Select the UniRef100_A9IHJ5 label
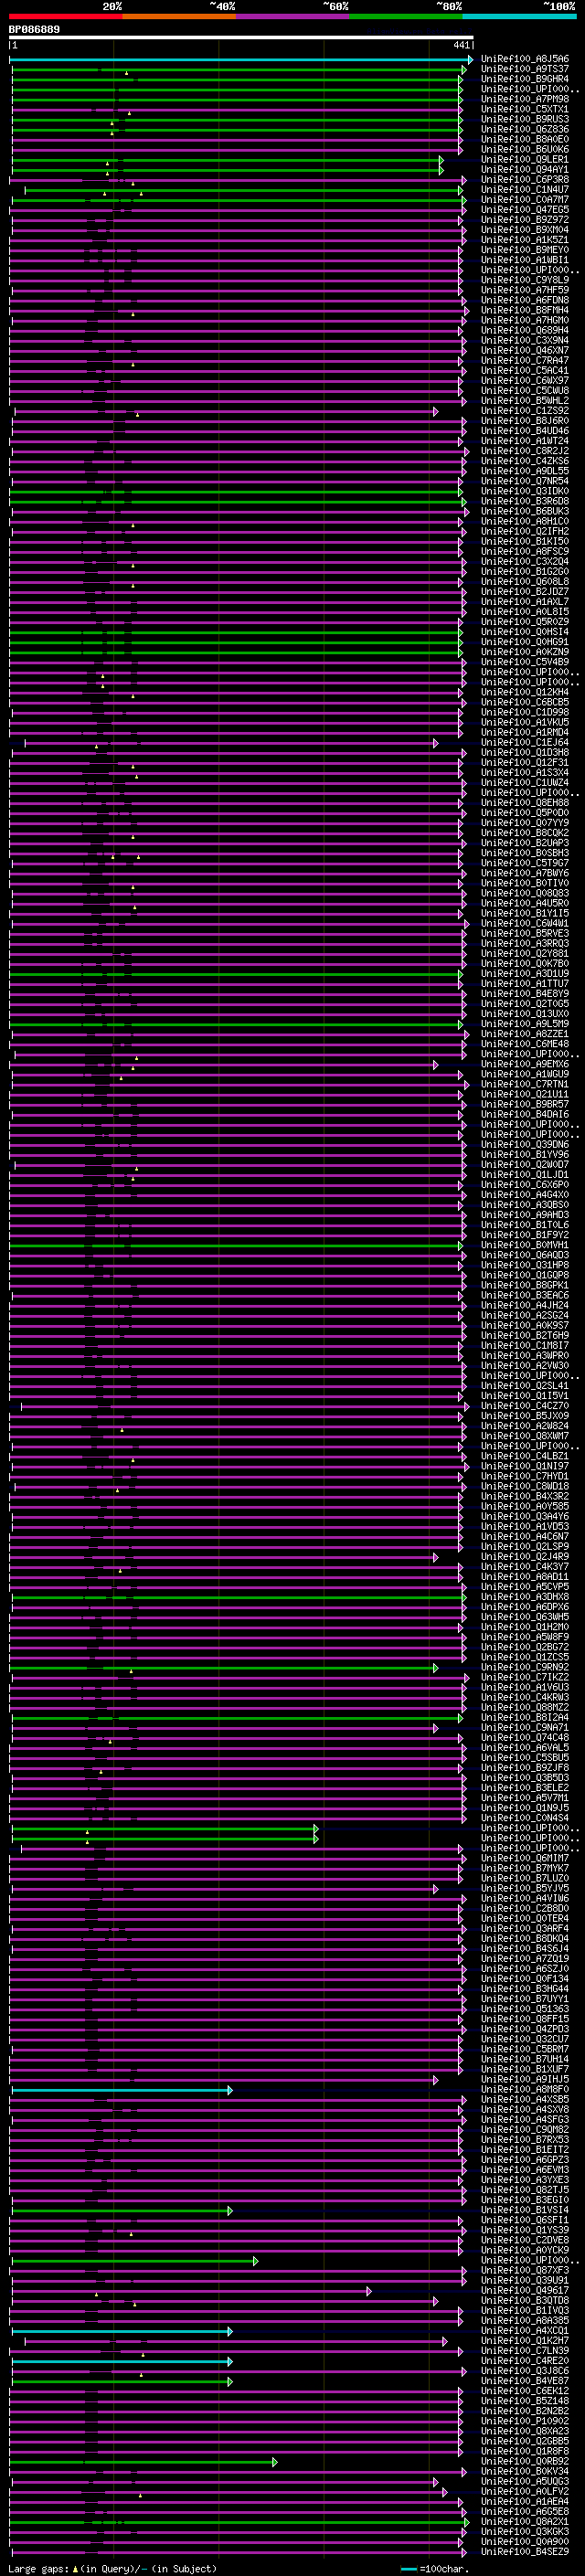This screenshot has height=2576, width=585. click(x=524, y=2079)
